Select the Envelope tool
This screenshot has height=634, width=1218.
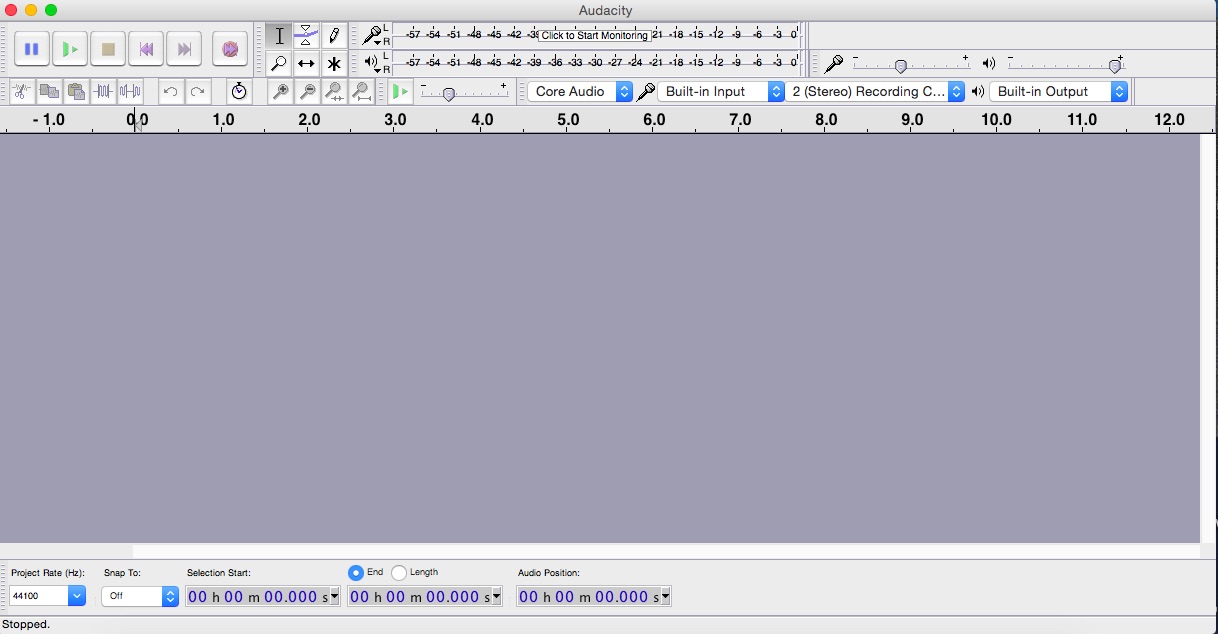(x=306, y=36)
